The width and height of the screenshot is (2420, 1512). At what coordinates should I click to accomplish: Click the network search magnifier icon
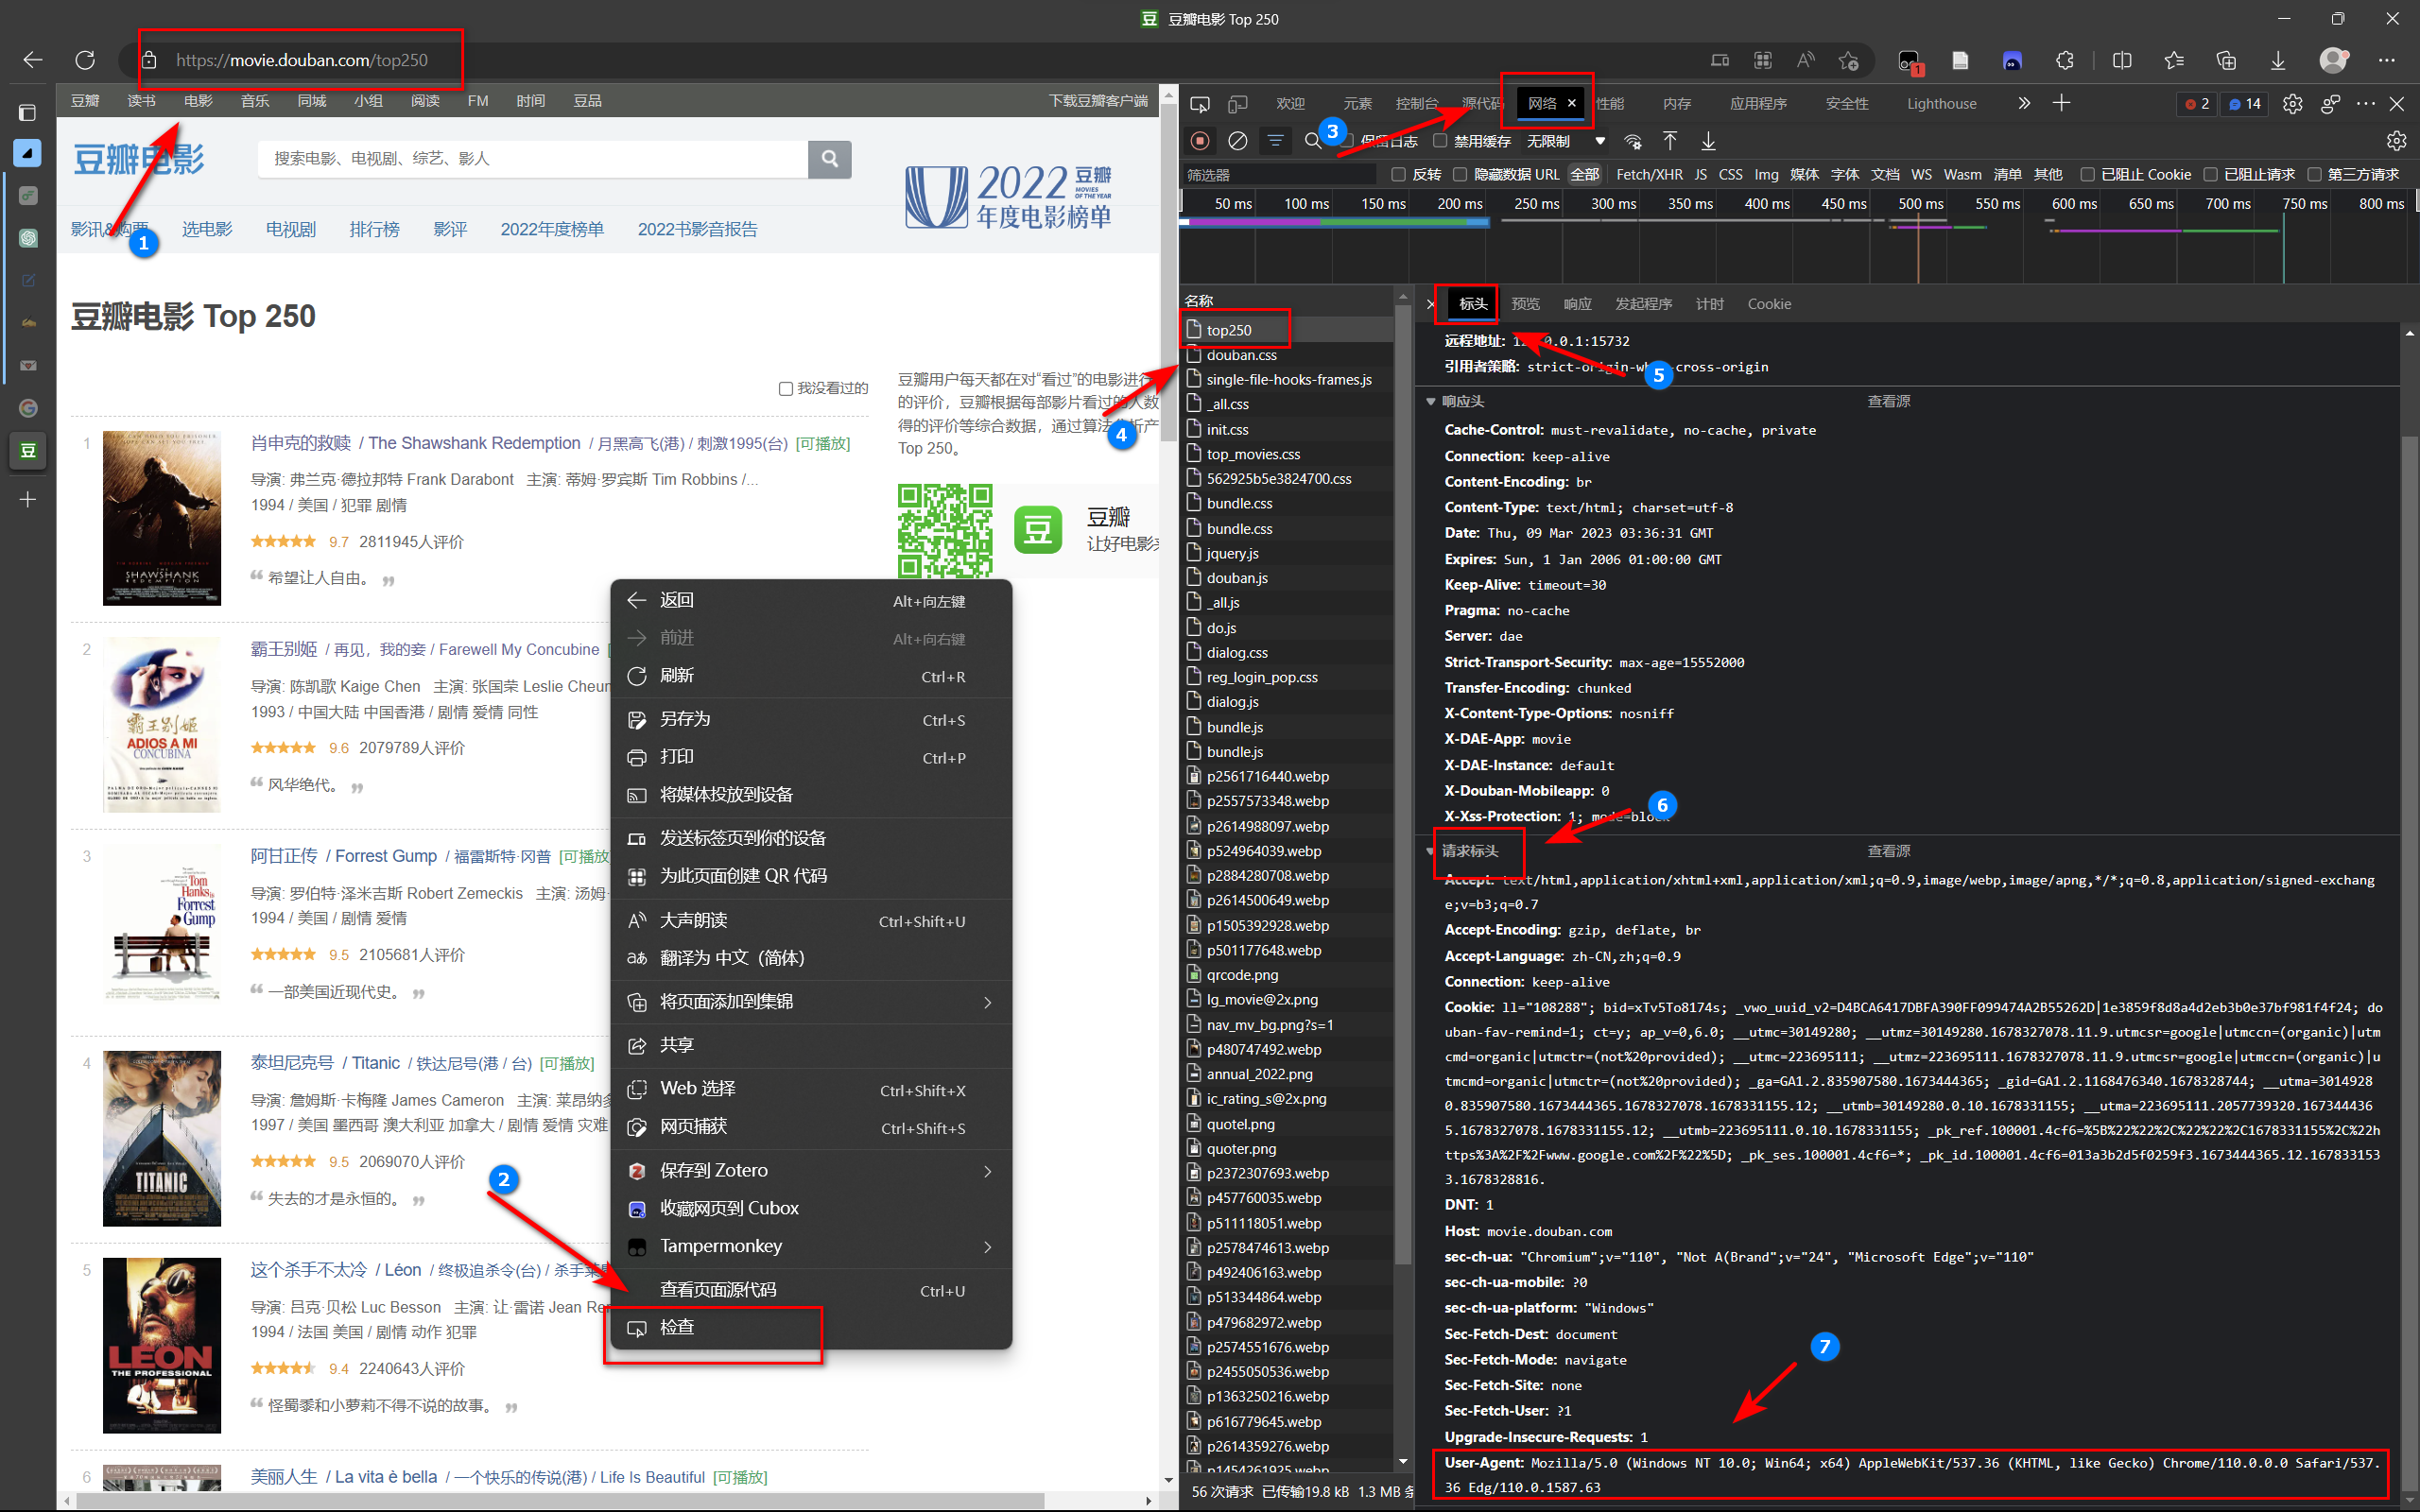[1312, 141]
